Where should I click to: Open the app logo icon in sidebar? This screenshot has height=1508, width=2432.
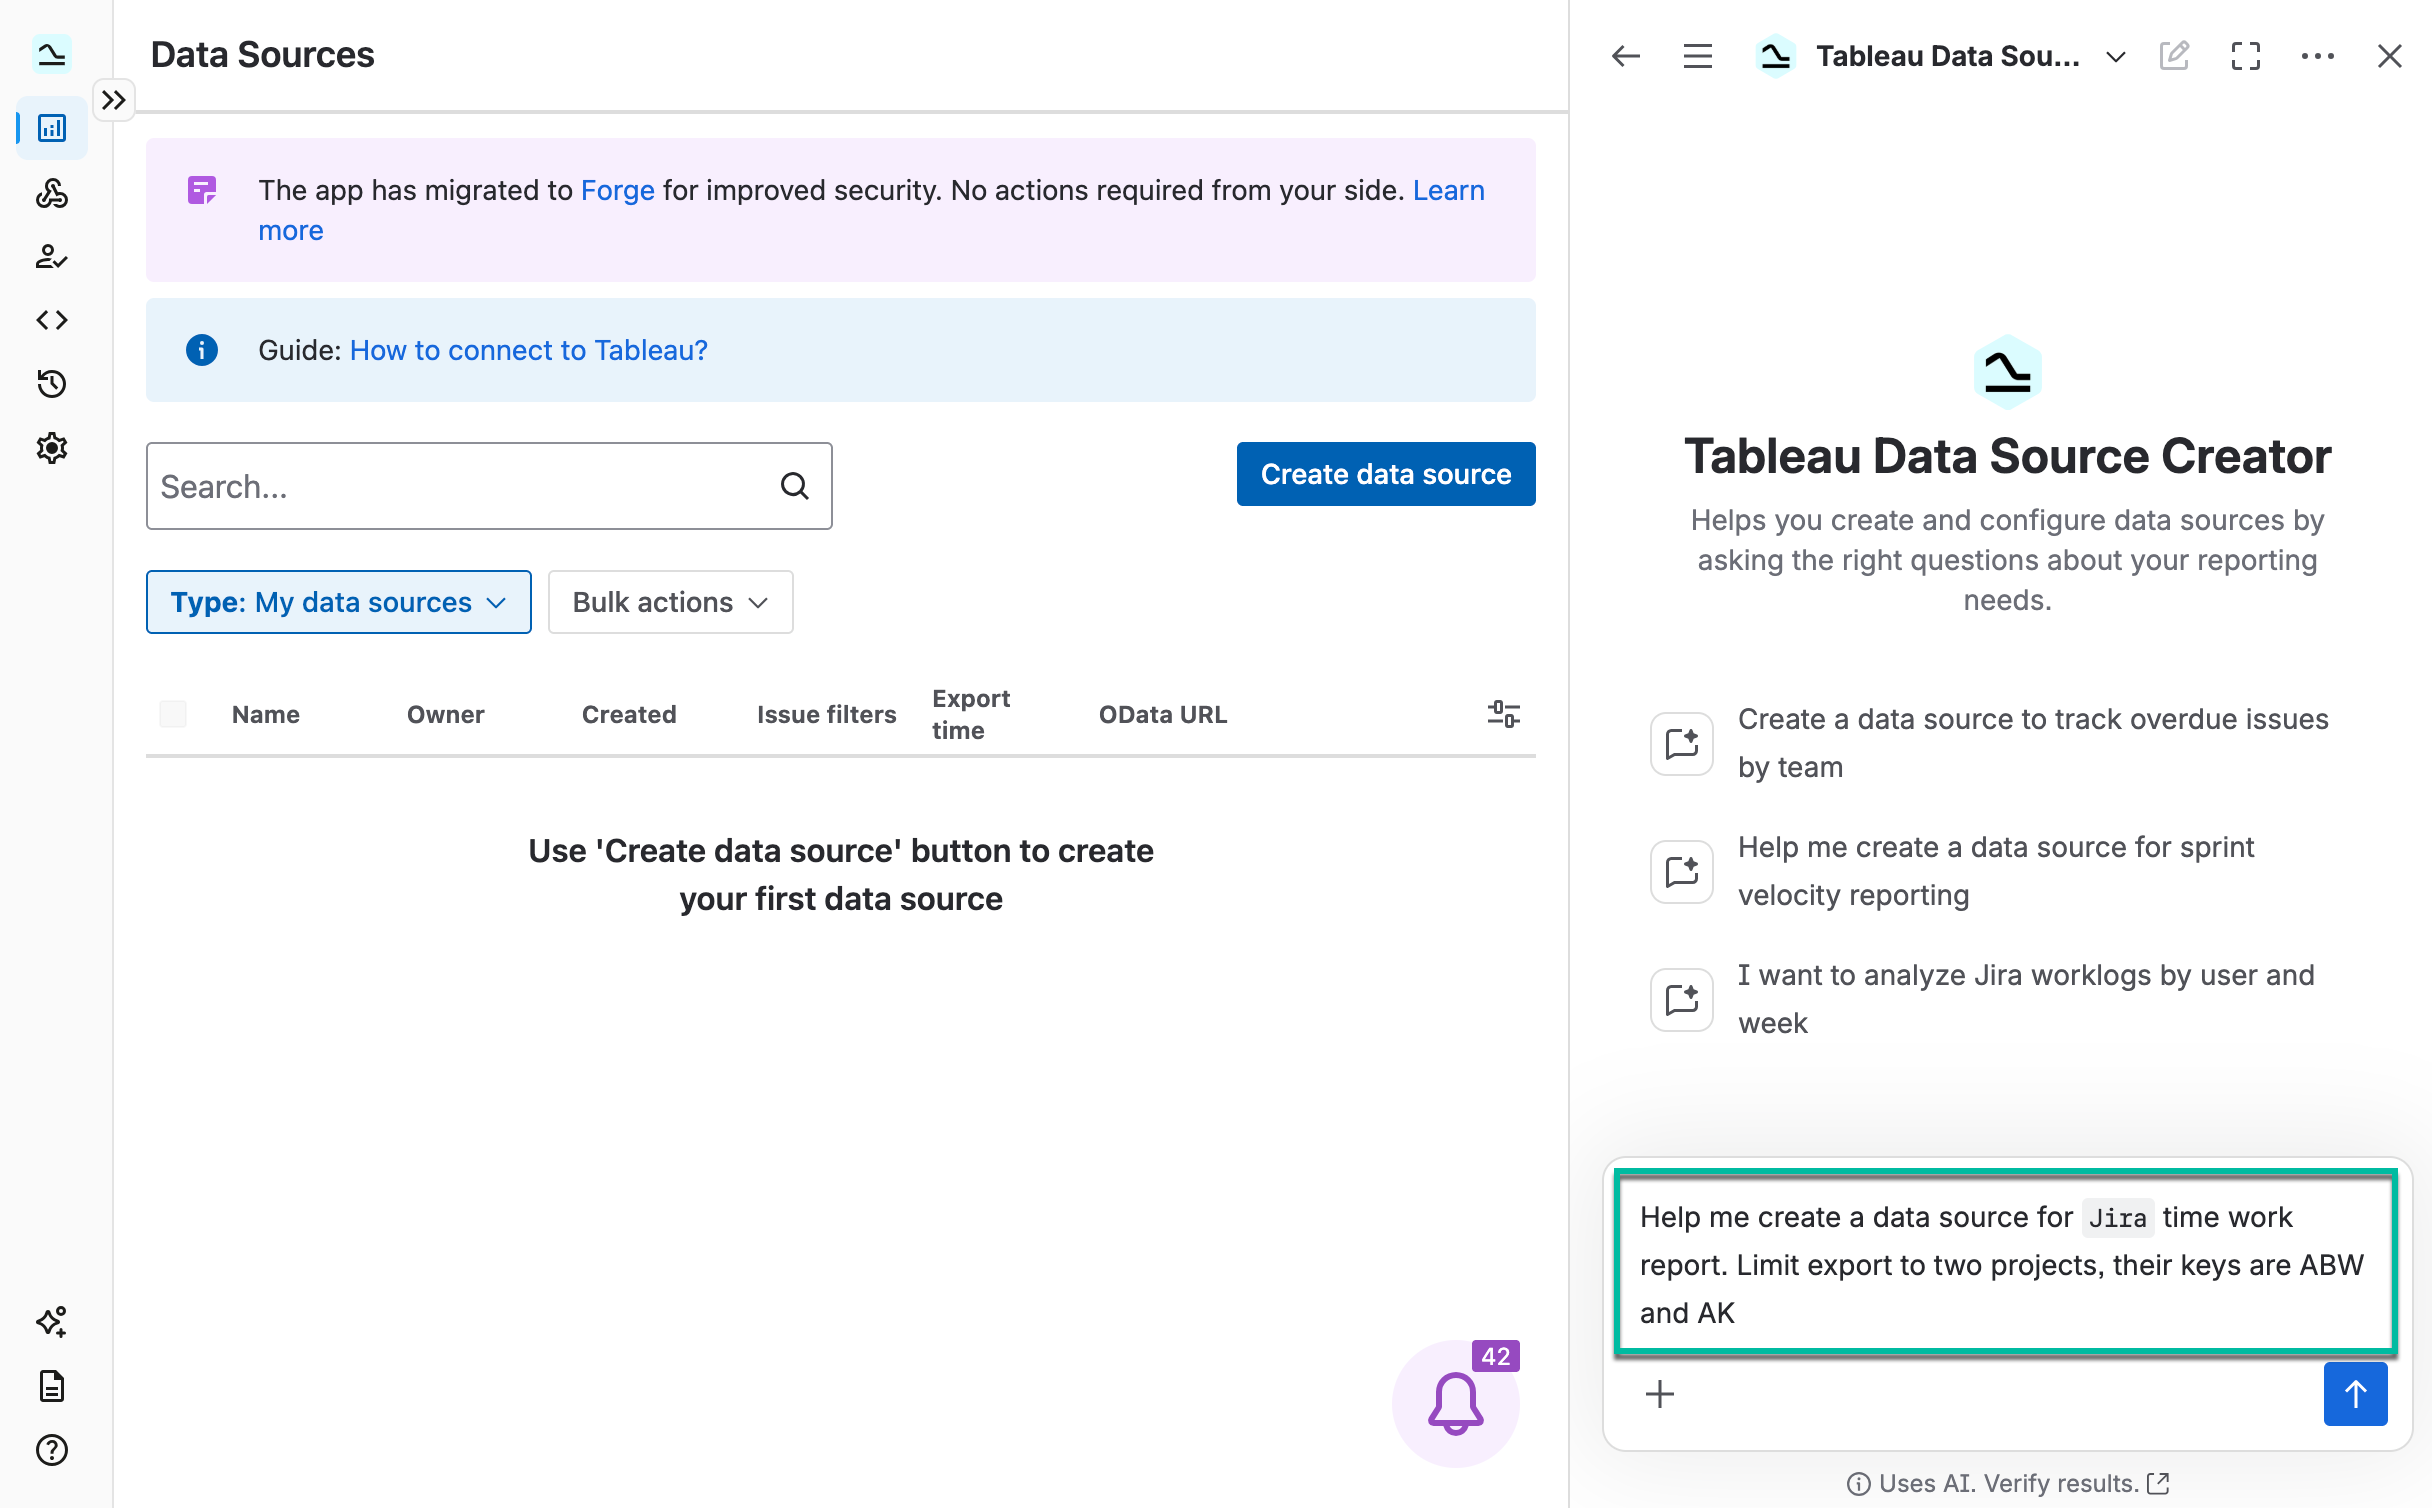click(x=51, y=54)
